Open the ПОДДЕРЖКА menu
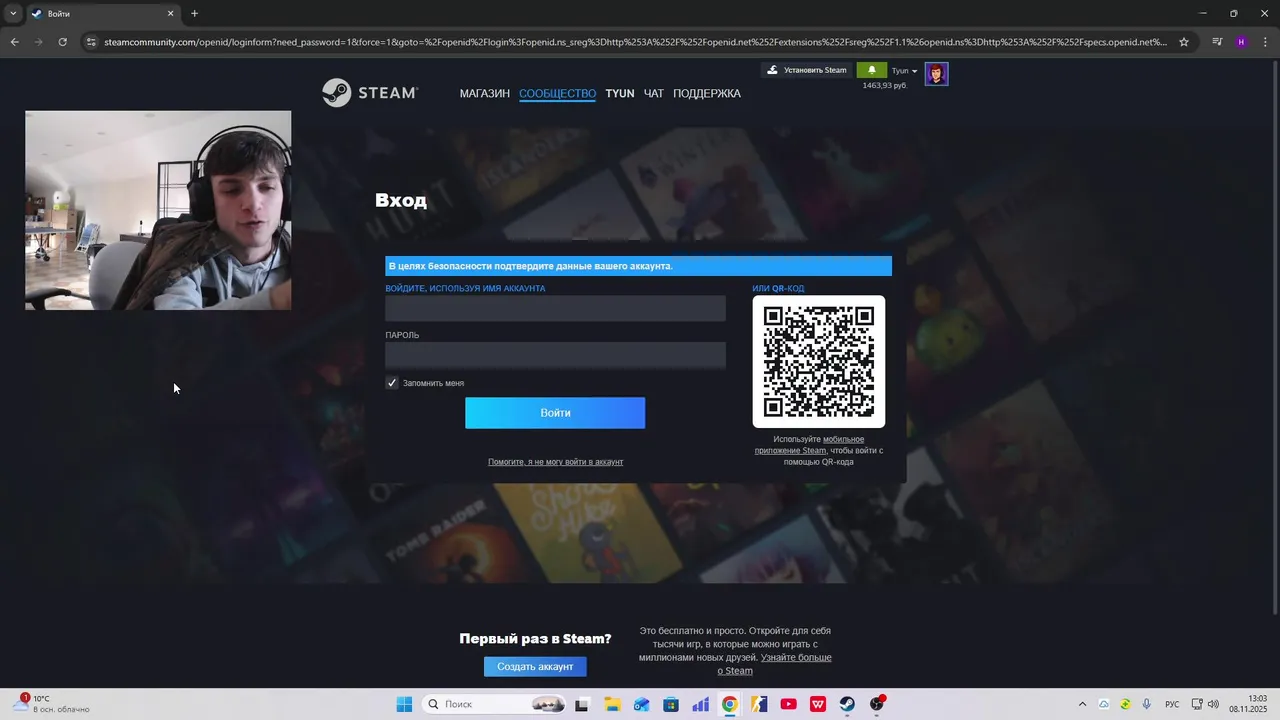Screen dimensions: 1280x720 [x=707, y=93]
